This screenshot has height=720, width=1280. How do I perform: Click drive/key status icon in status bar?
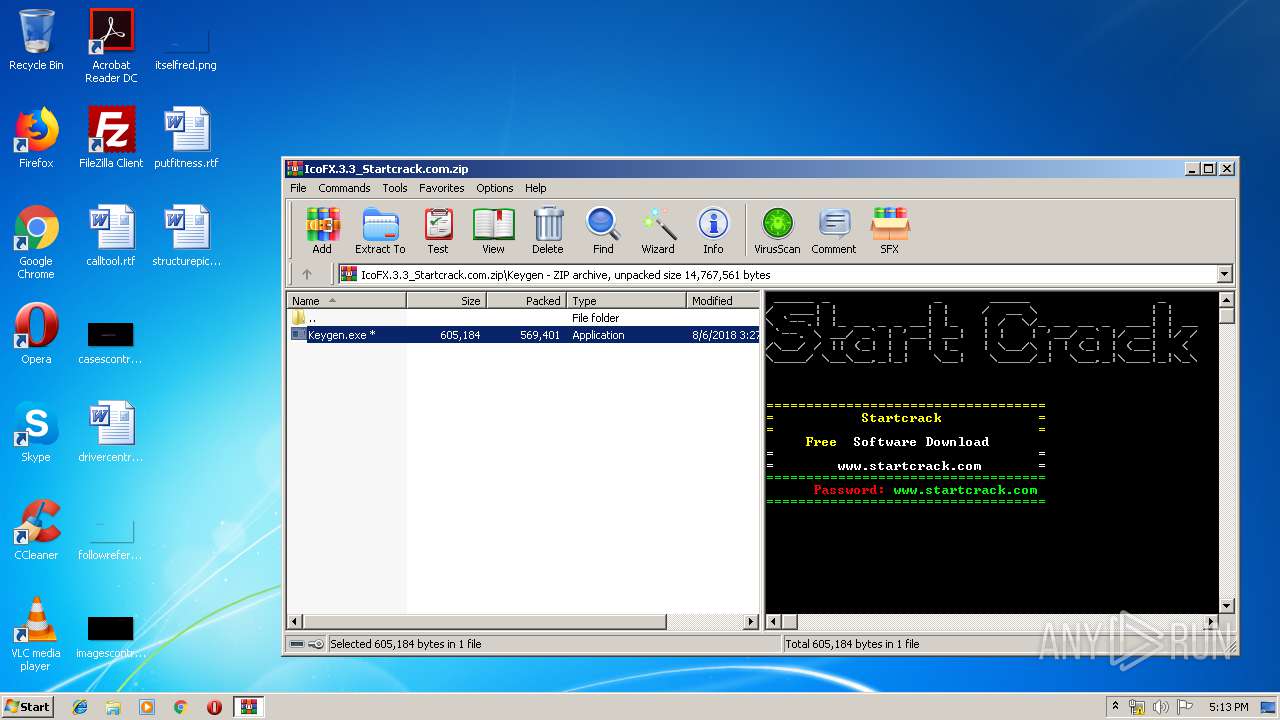click(306, 644)
